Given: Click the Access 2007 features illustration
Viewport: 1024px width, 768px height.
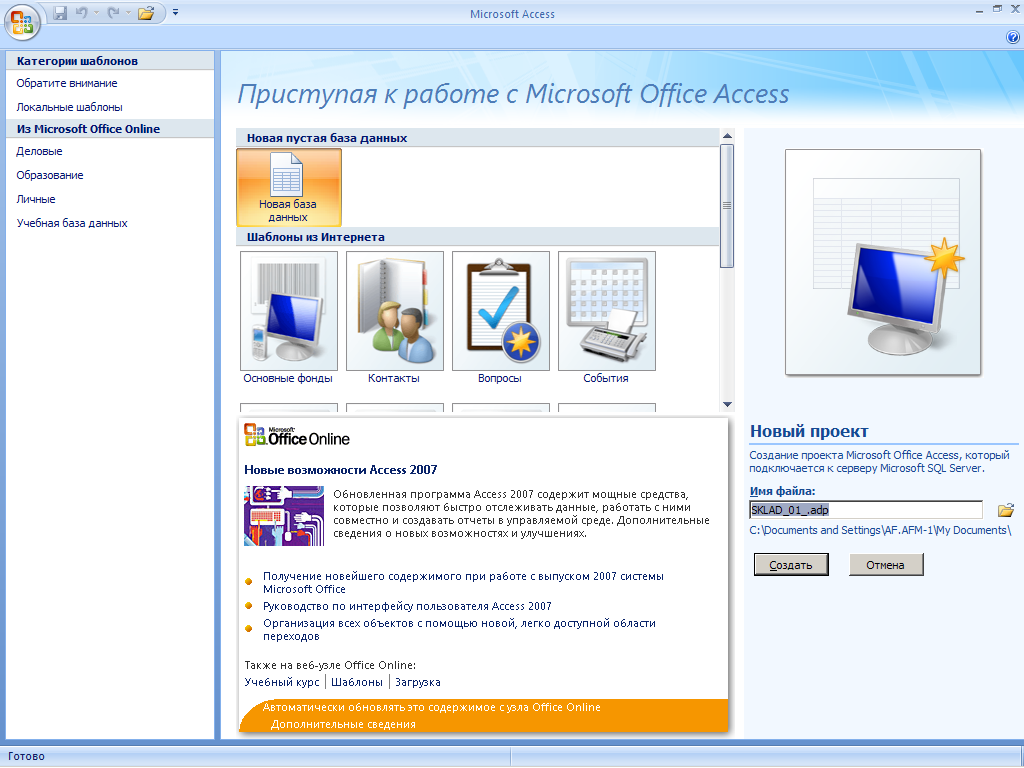Looking at the screenshot, I should (283, 516).
